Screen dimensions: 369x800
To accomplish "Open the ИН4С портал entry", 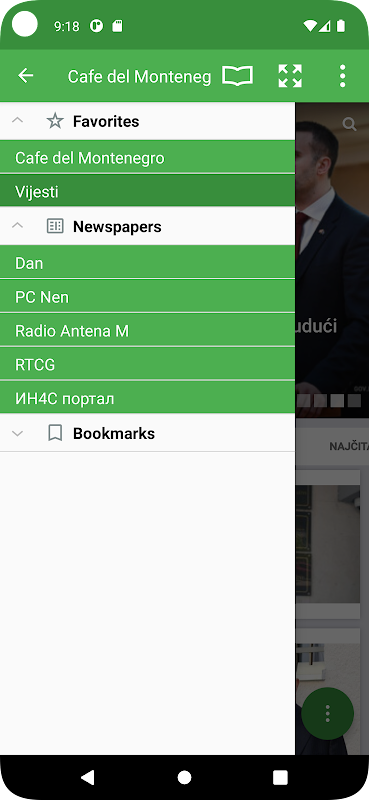I will click(147, 398).
